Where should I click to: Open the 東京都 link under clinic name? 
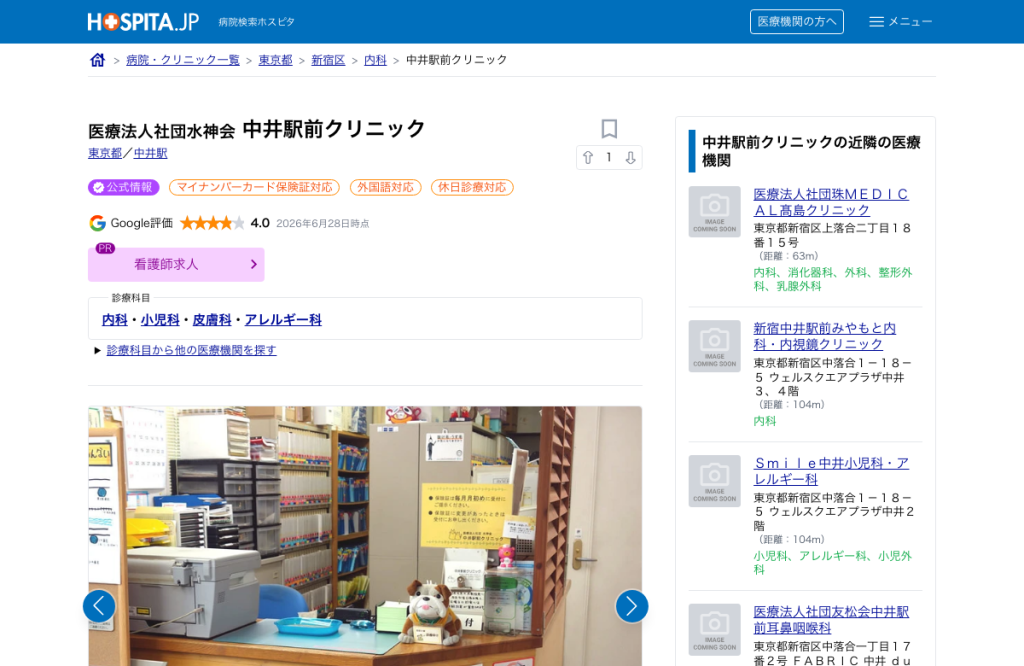pos(105,153)
